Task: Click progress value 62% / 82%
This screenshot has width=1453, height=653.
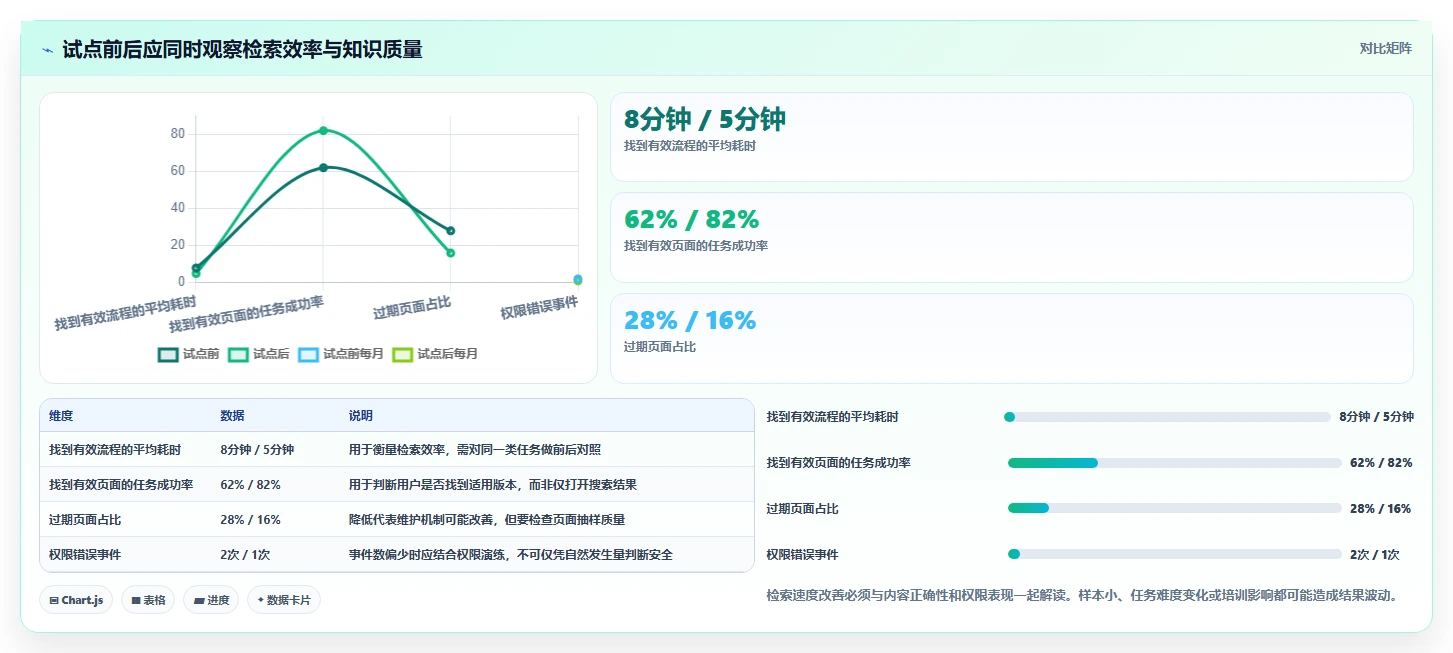Action: (x=1381, y=463)
